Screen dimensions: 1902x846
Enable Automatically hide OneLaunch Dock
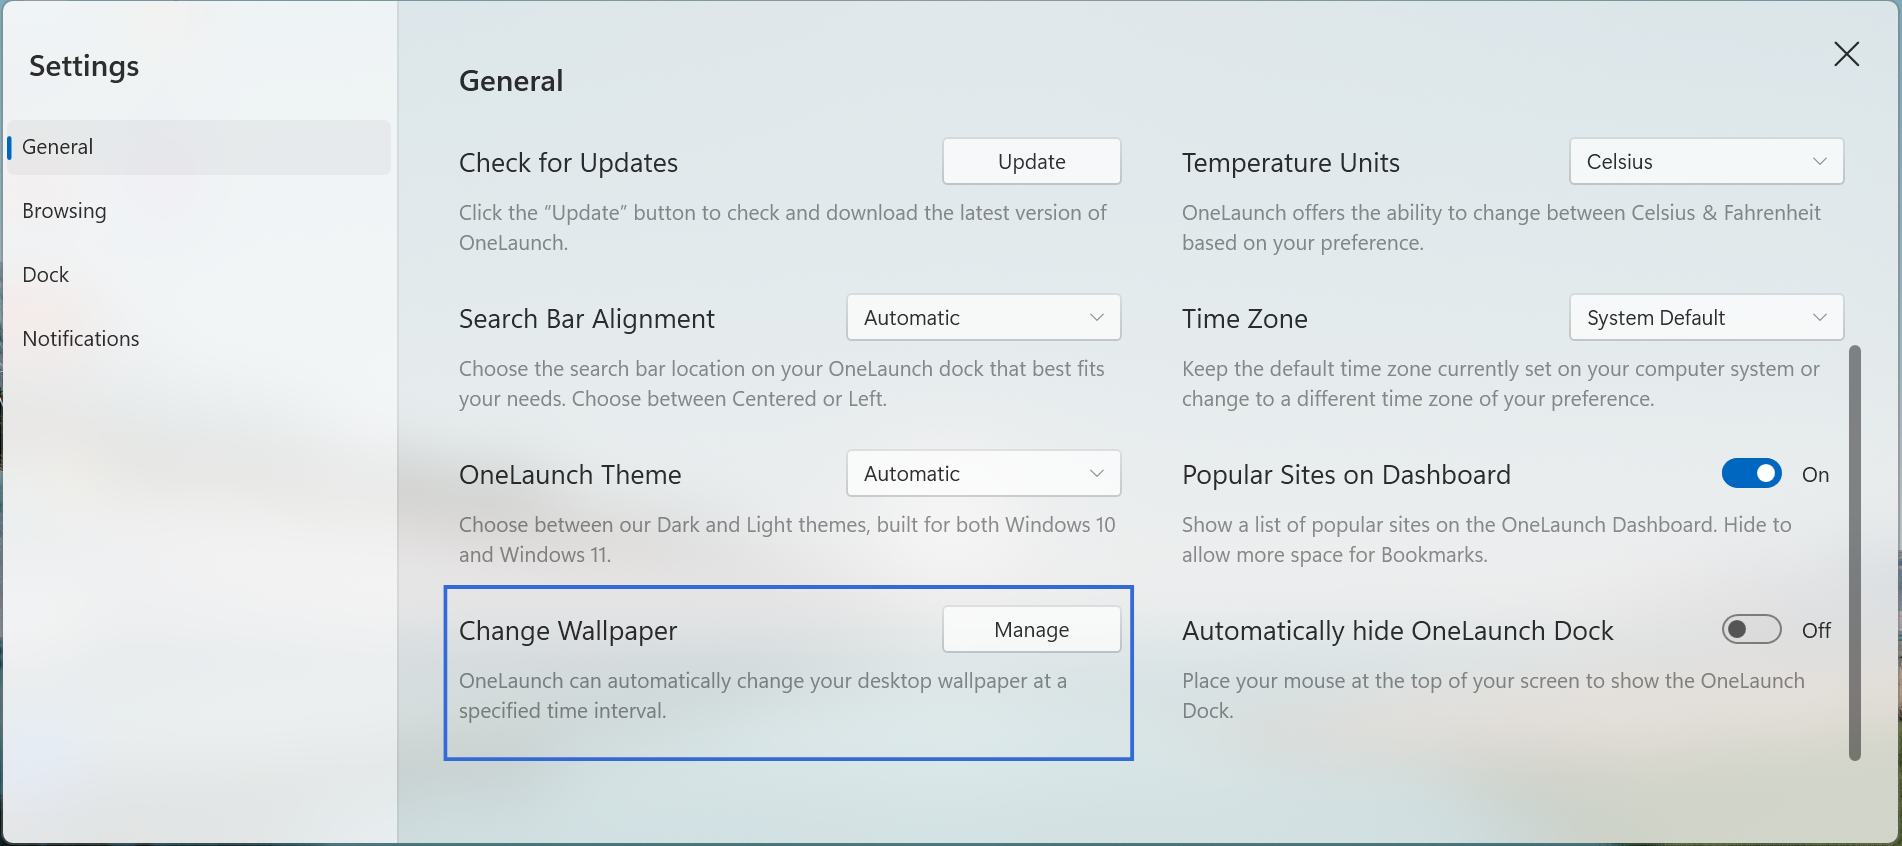(x=1751, y=629)
